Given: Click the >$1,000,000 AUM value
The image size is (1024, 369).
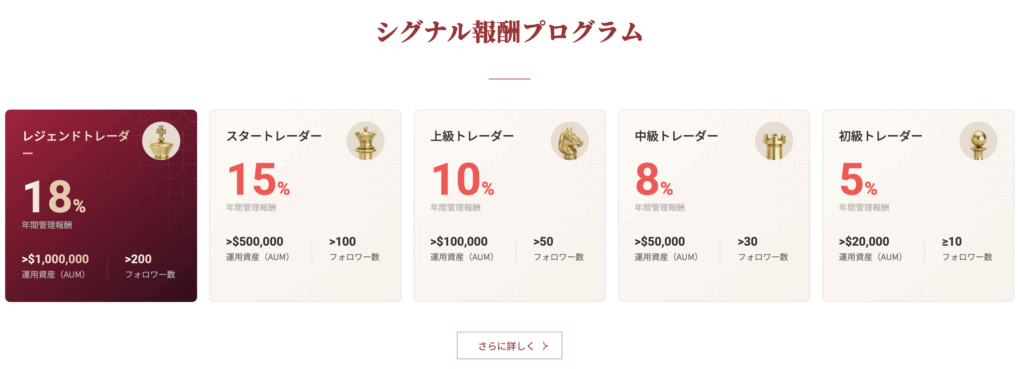Looking at the screenshot, I should (55, 259).
